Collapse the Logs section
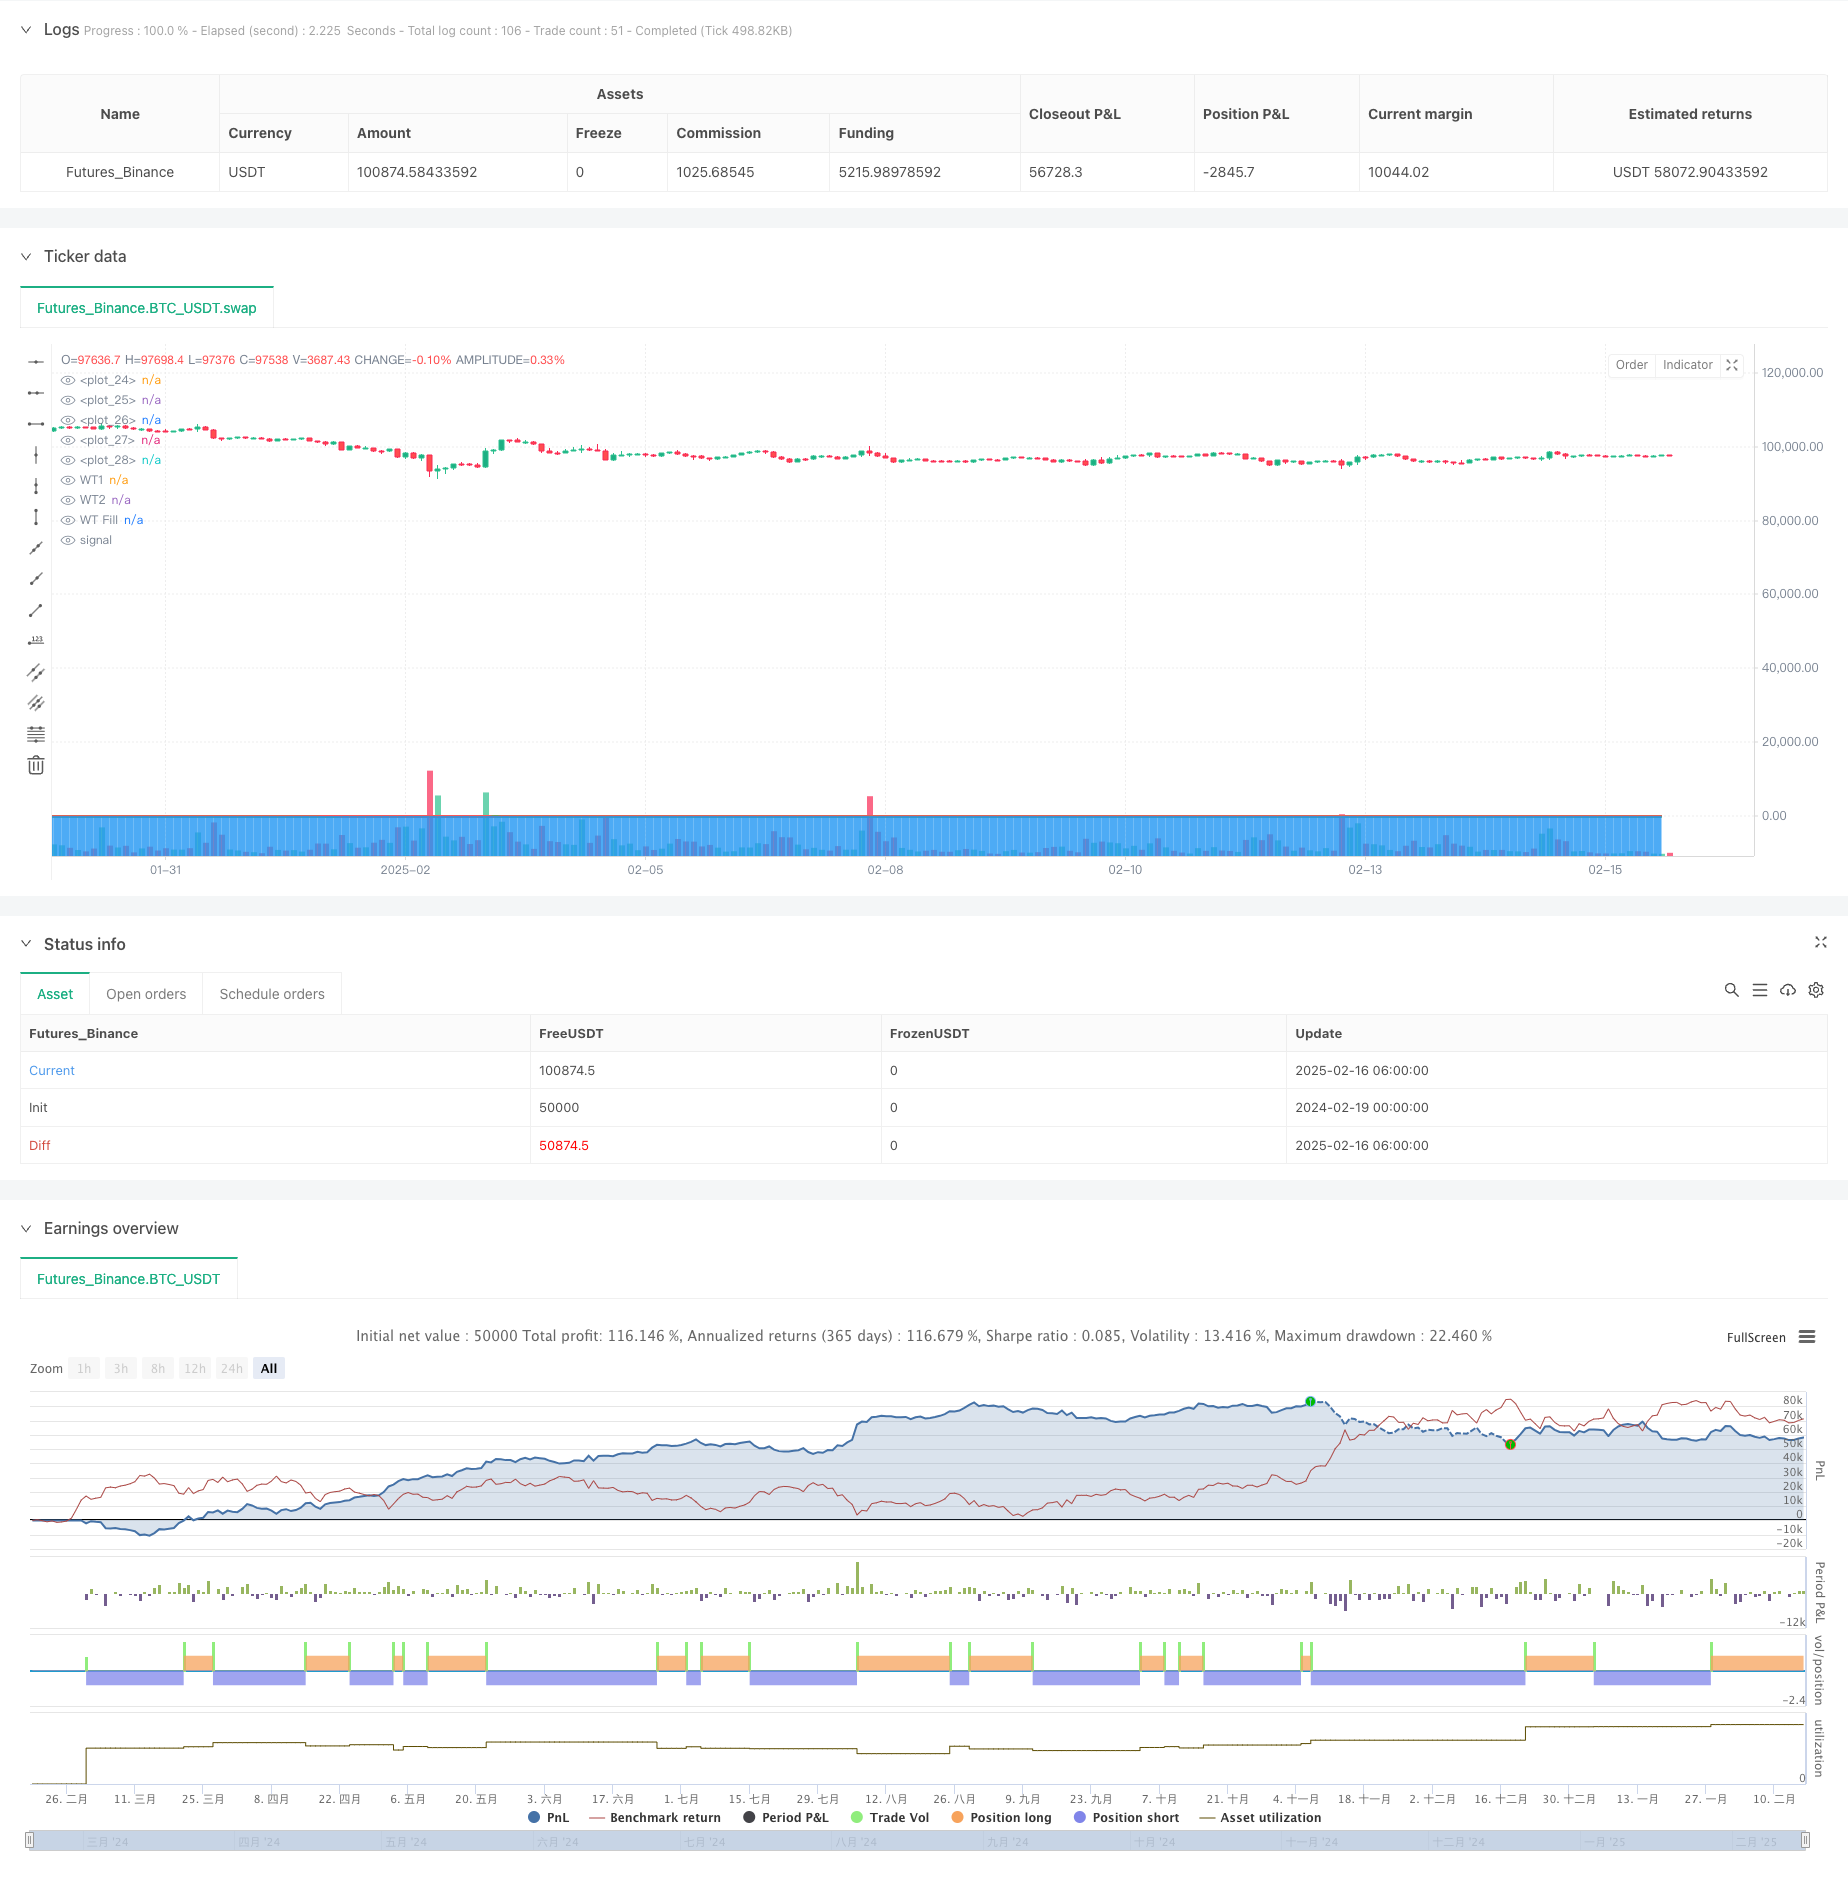This screenshot has height=1881, width=1848. pyautogui.click(x=26, y=30)
